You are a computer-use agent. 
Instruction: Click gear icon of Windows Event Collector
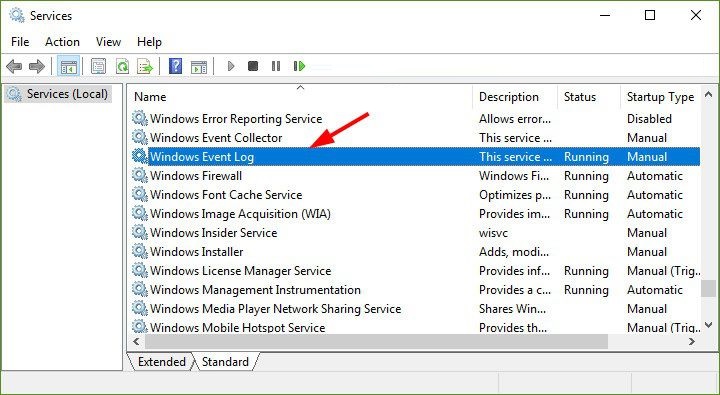pyautogui.click(x=140, y=137)
